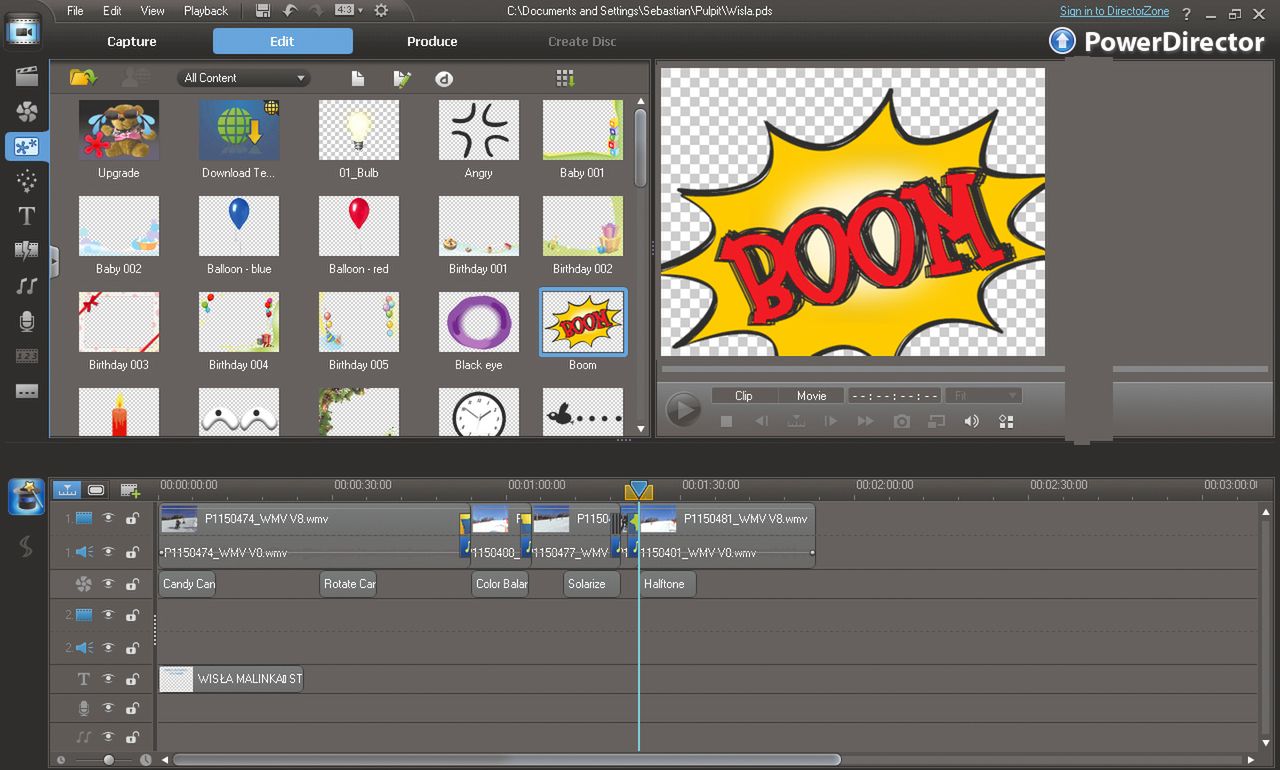Lock the title track padlock
The width and height of the screenshot is (1280, 770).
point(131,679)
